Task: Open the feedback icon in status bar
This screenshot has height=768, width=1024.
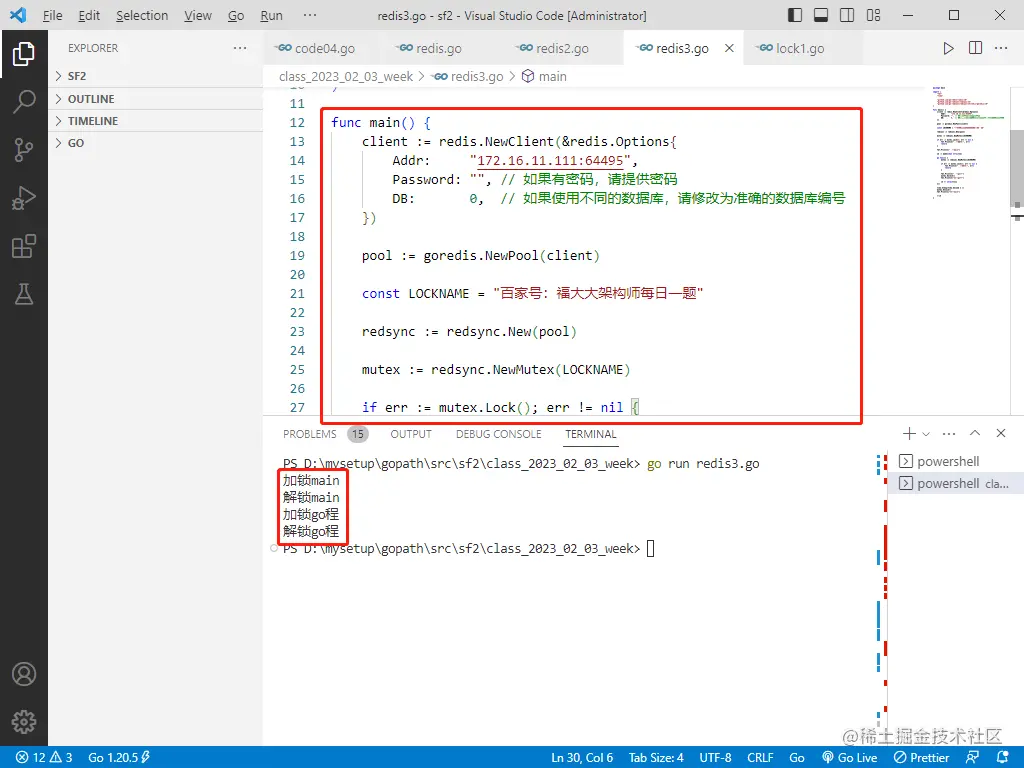Action: 972,758
